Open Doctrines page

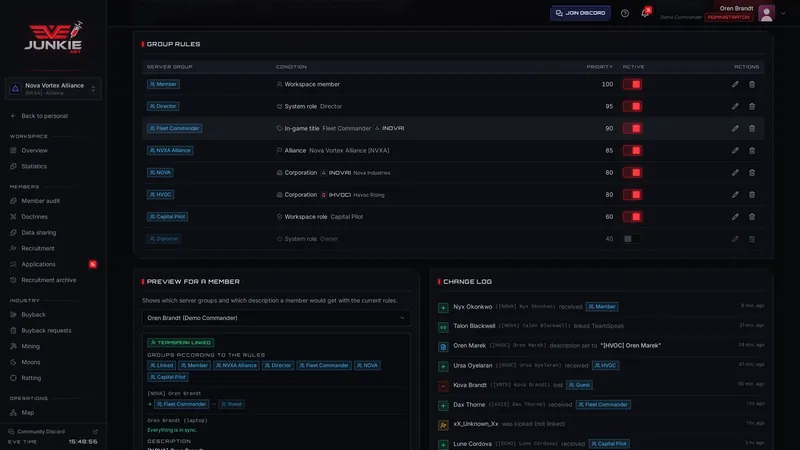pyautogui.click(x=34, y=217)
